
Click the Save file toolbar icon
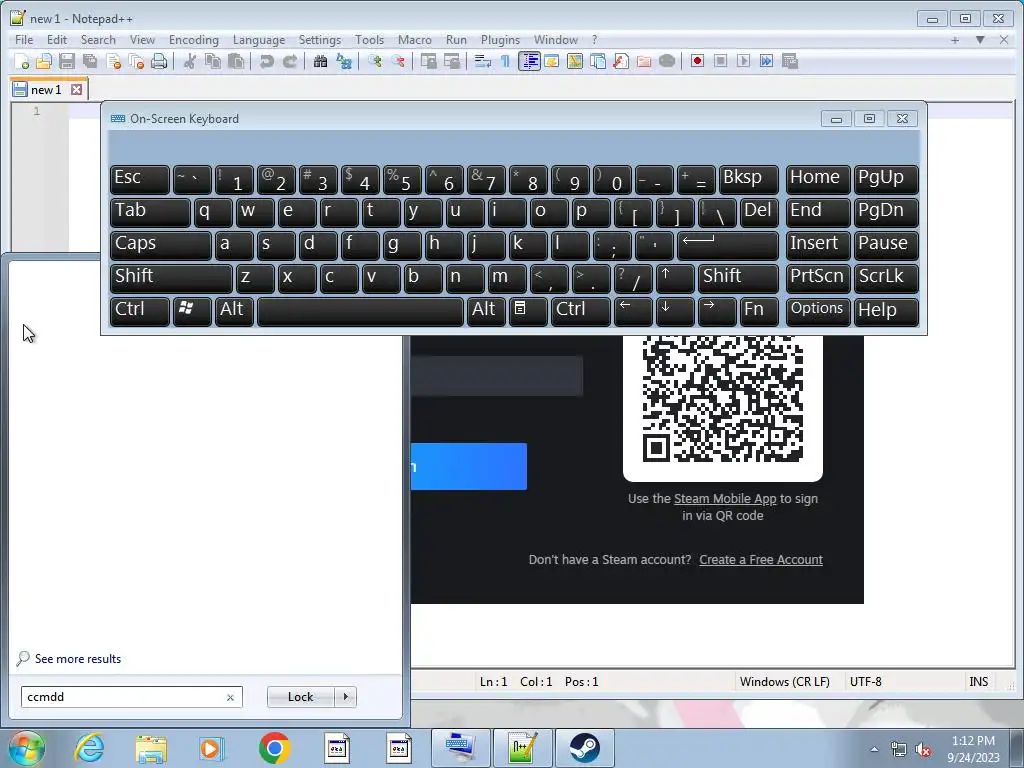67,61
